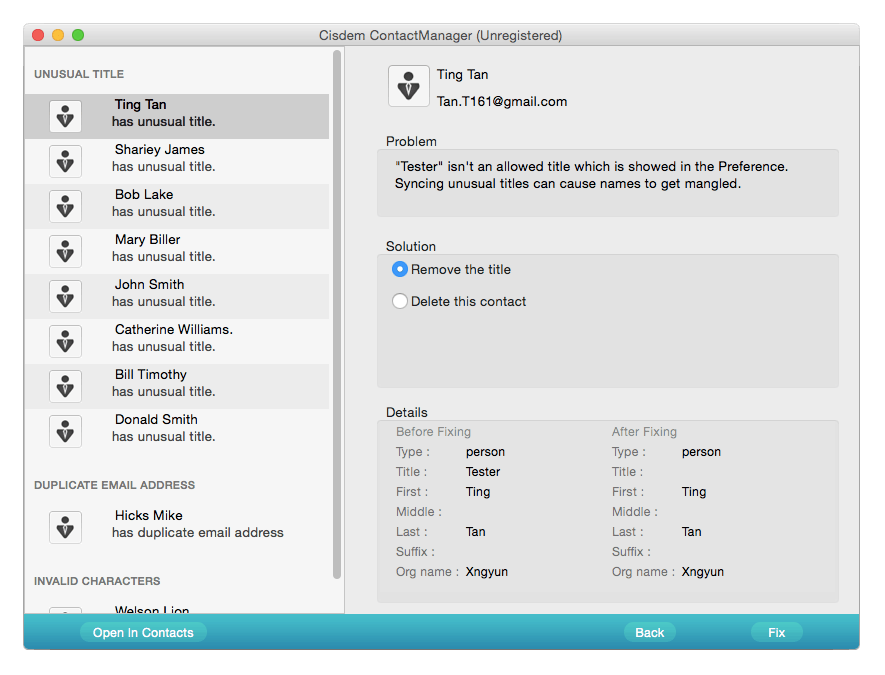Click the problem description about "Tester" title
885x675 pixels.
[591, 175]
